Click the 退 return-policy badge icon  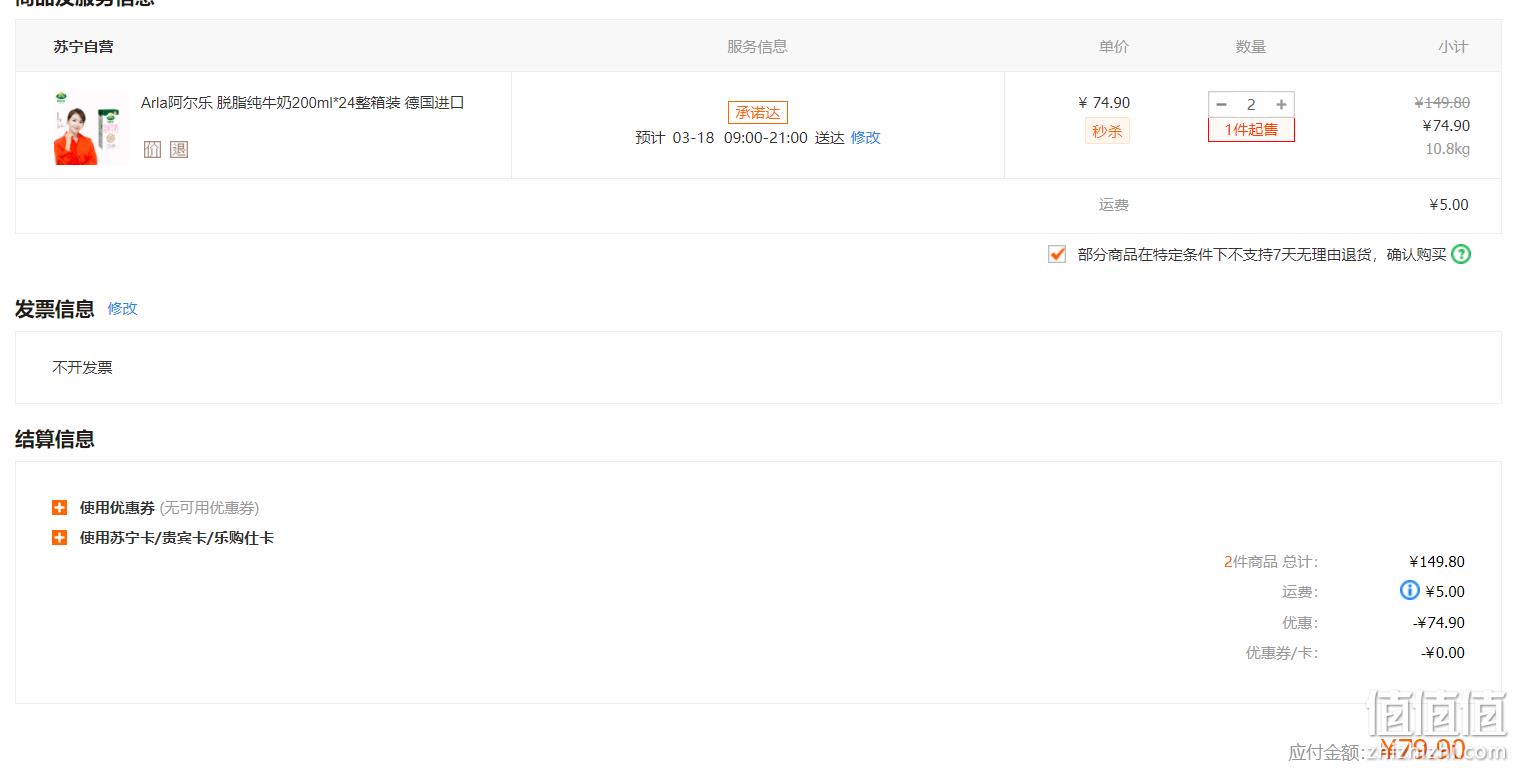pyautogui.click(x=179, y=149)
